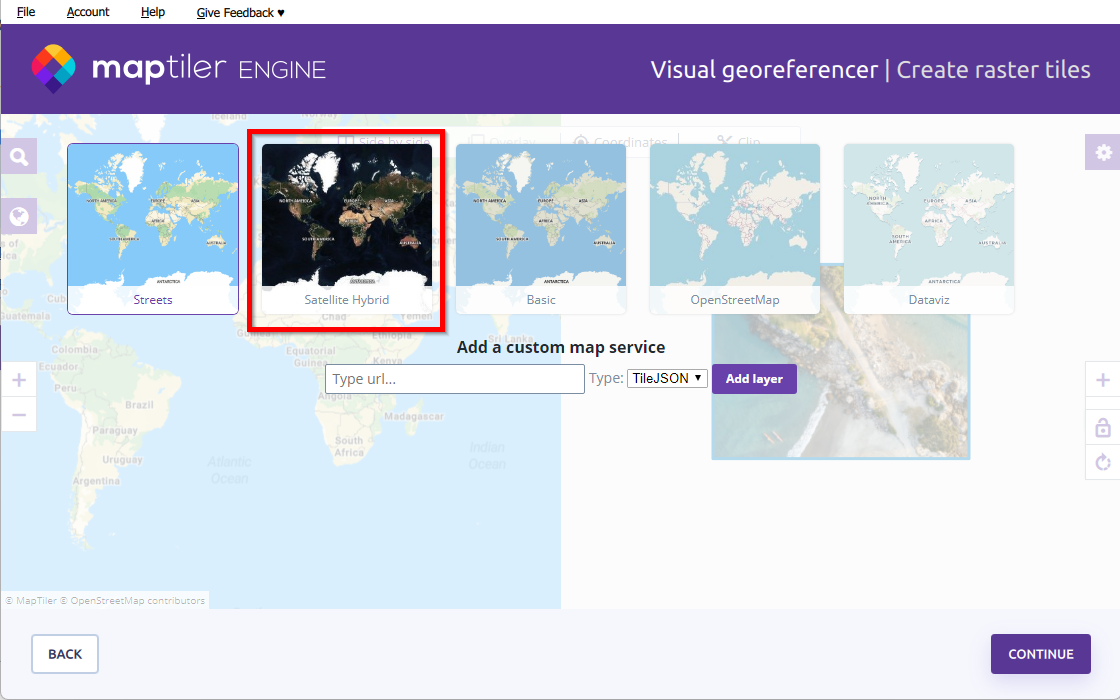Zoom out on the left map
The height and width of the screenshot is (700, 1120).
point(18,414)
